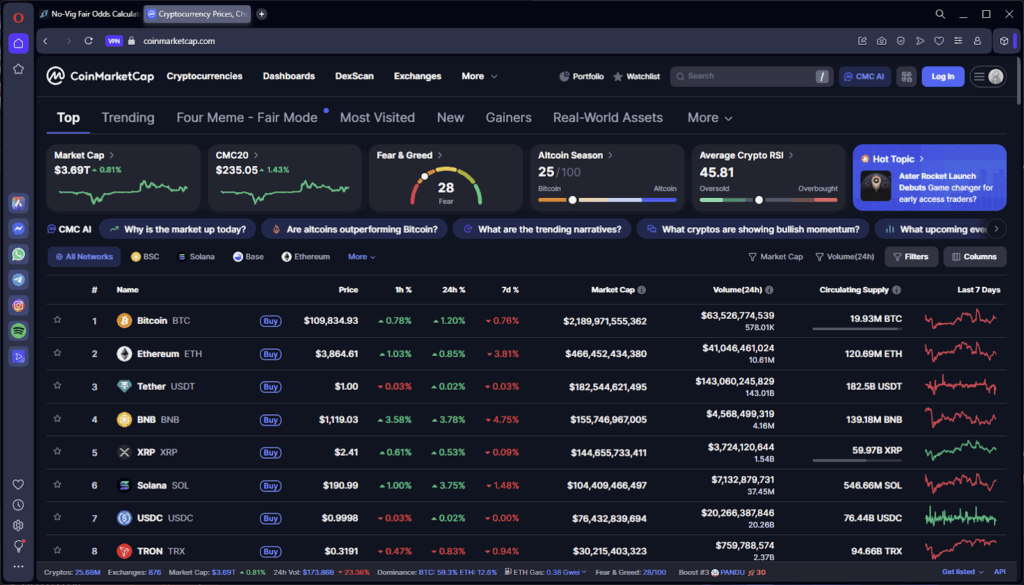
Task: Click the CMC AI button
Action: (865, 76)
